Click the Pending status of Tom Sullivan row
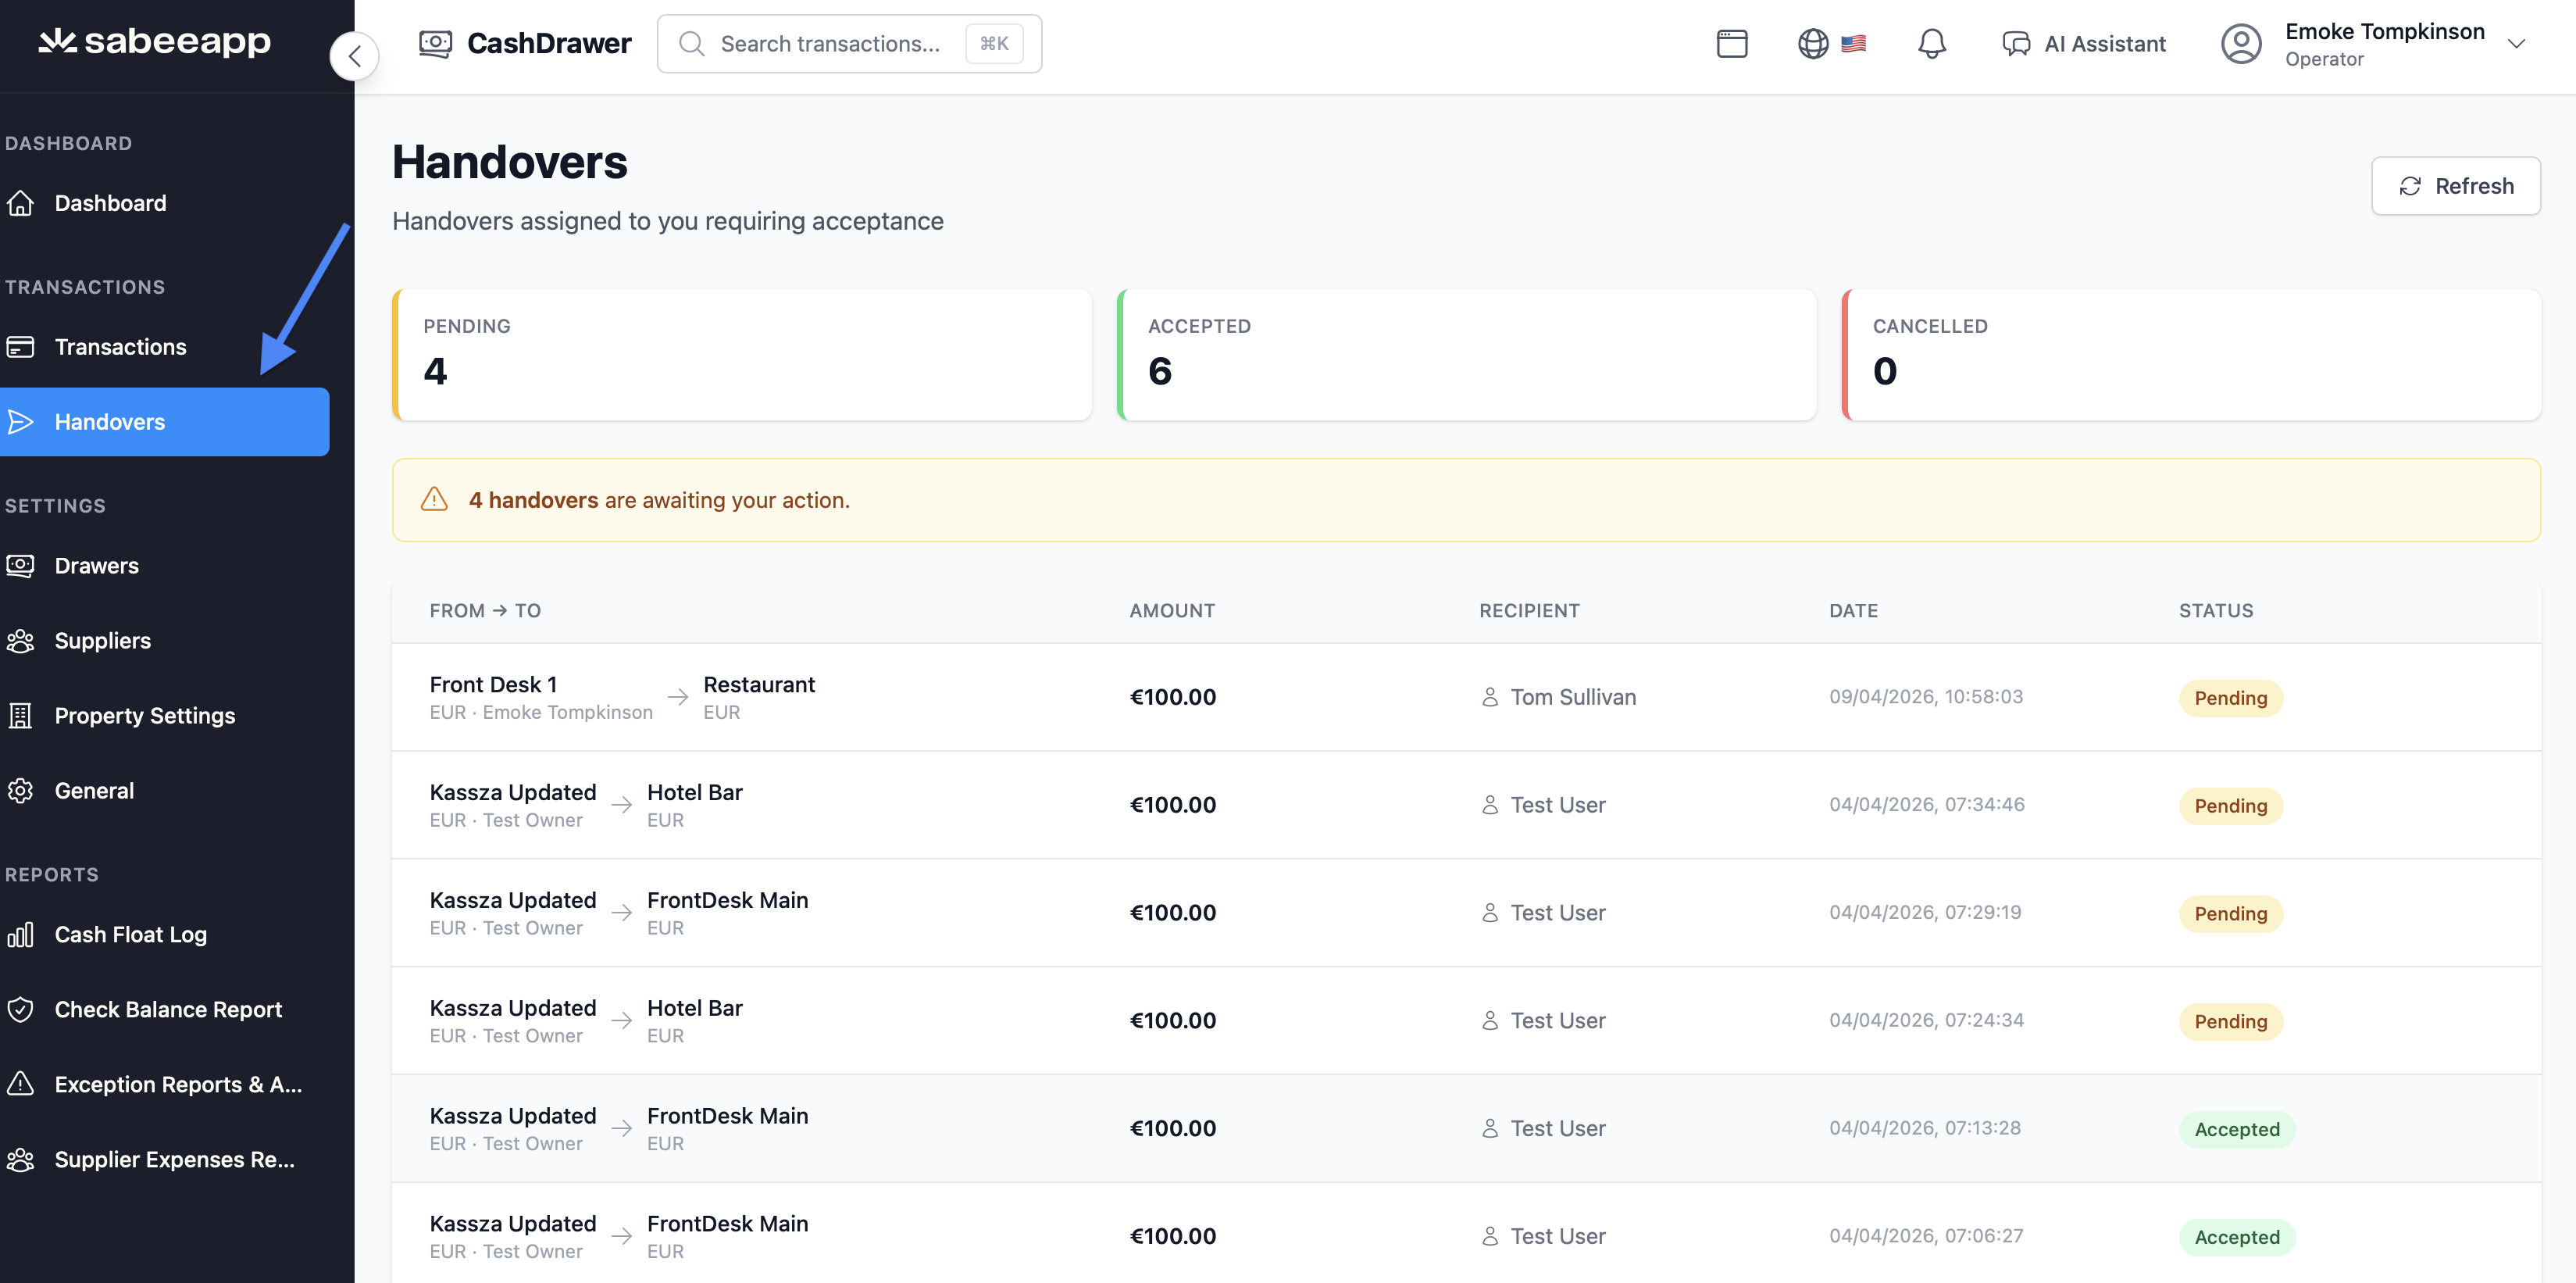Image resolution: width=2576 pixels, height=1283 pixels. (2229, 698)
